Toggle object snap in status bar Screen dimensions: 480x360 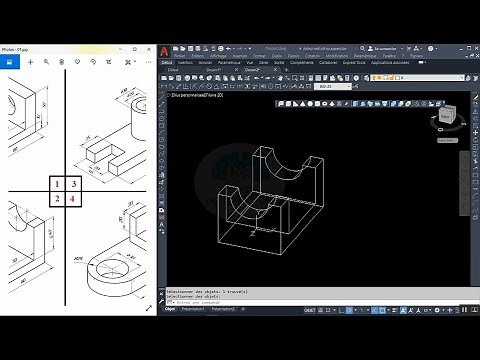pyautogui.click(x=382, y=310)
